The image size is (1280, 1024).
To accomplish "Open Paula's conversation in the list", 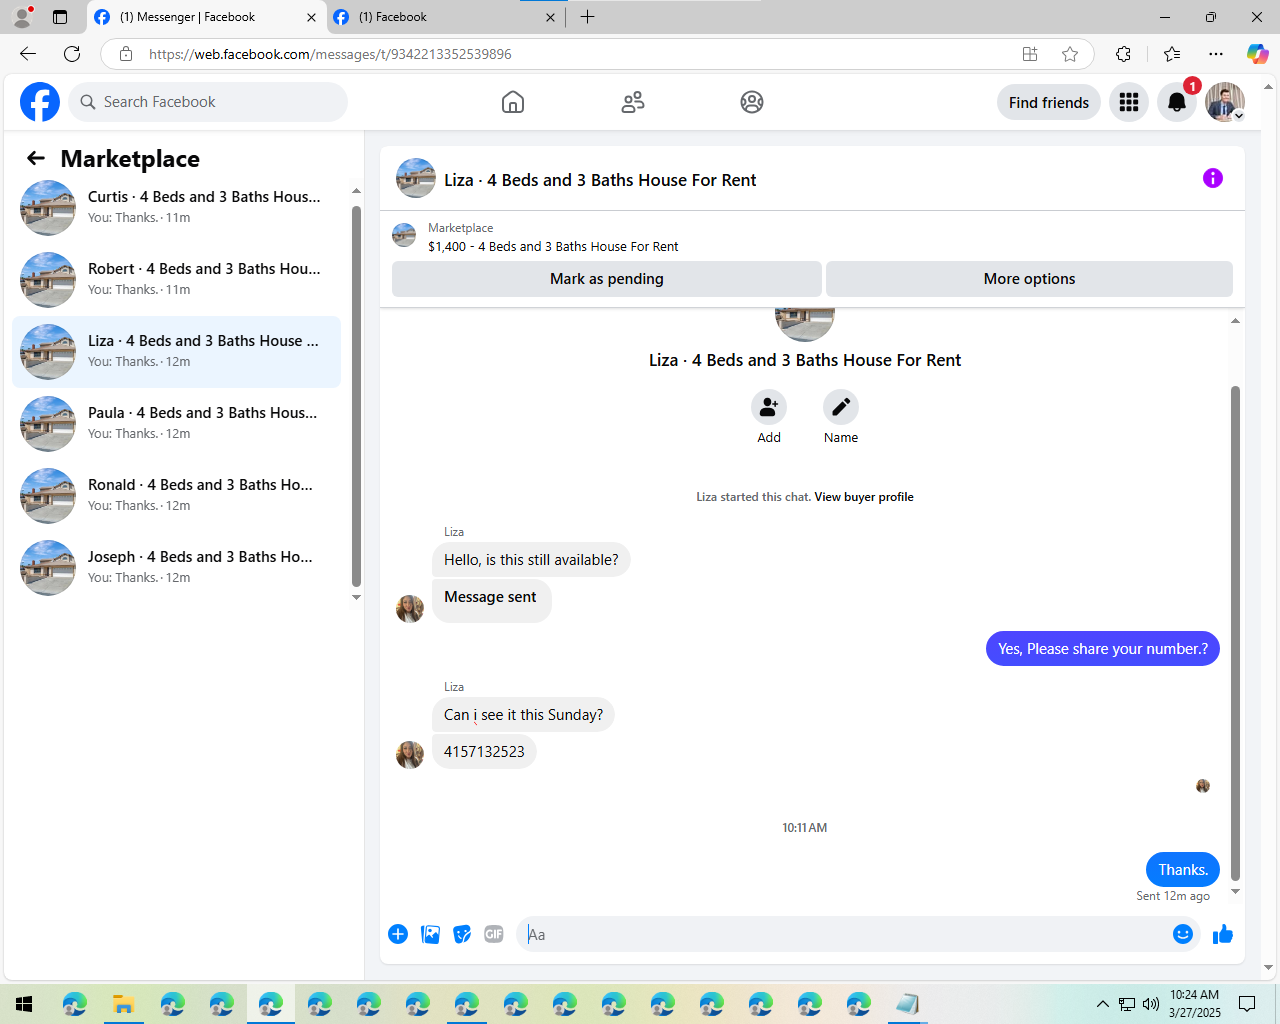I will point(176,424).
